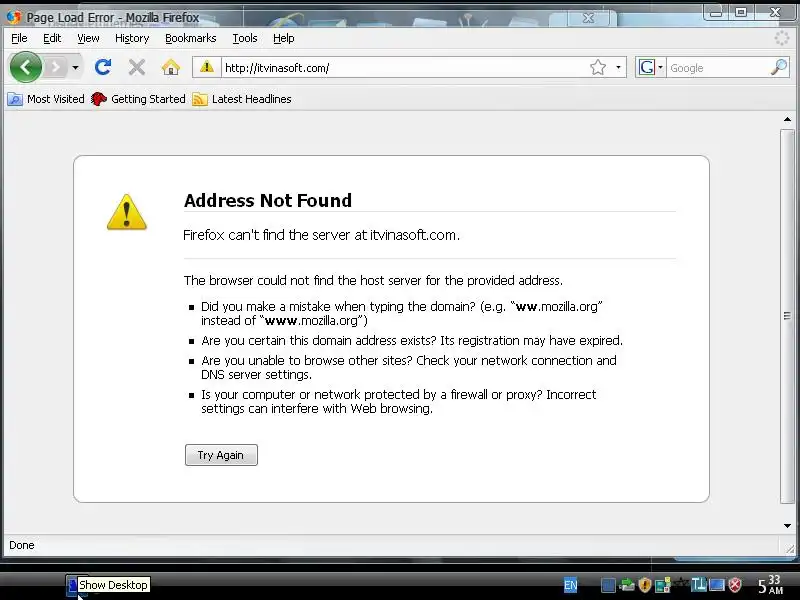The height and width of the screenshot is (600, 800).
Task: Open the Edit menu
Action: pyautogui.click(x=52, y=38)
